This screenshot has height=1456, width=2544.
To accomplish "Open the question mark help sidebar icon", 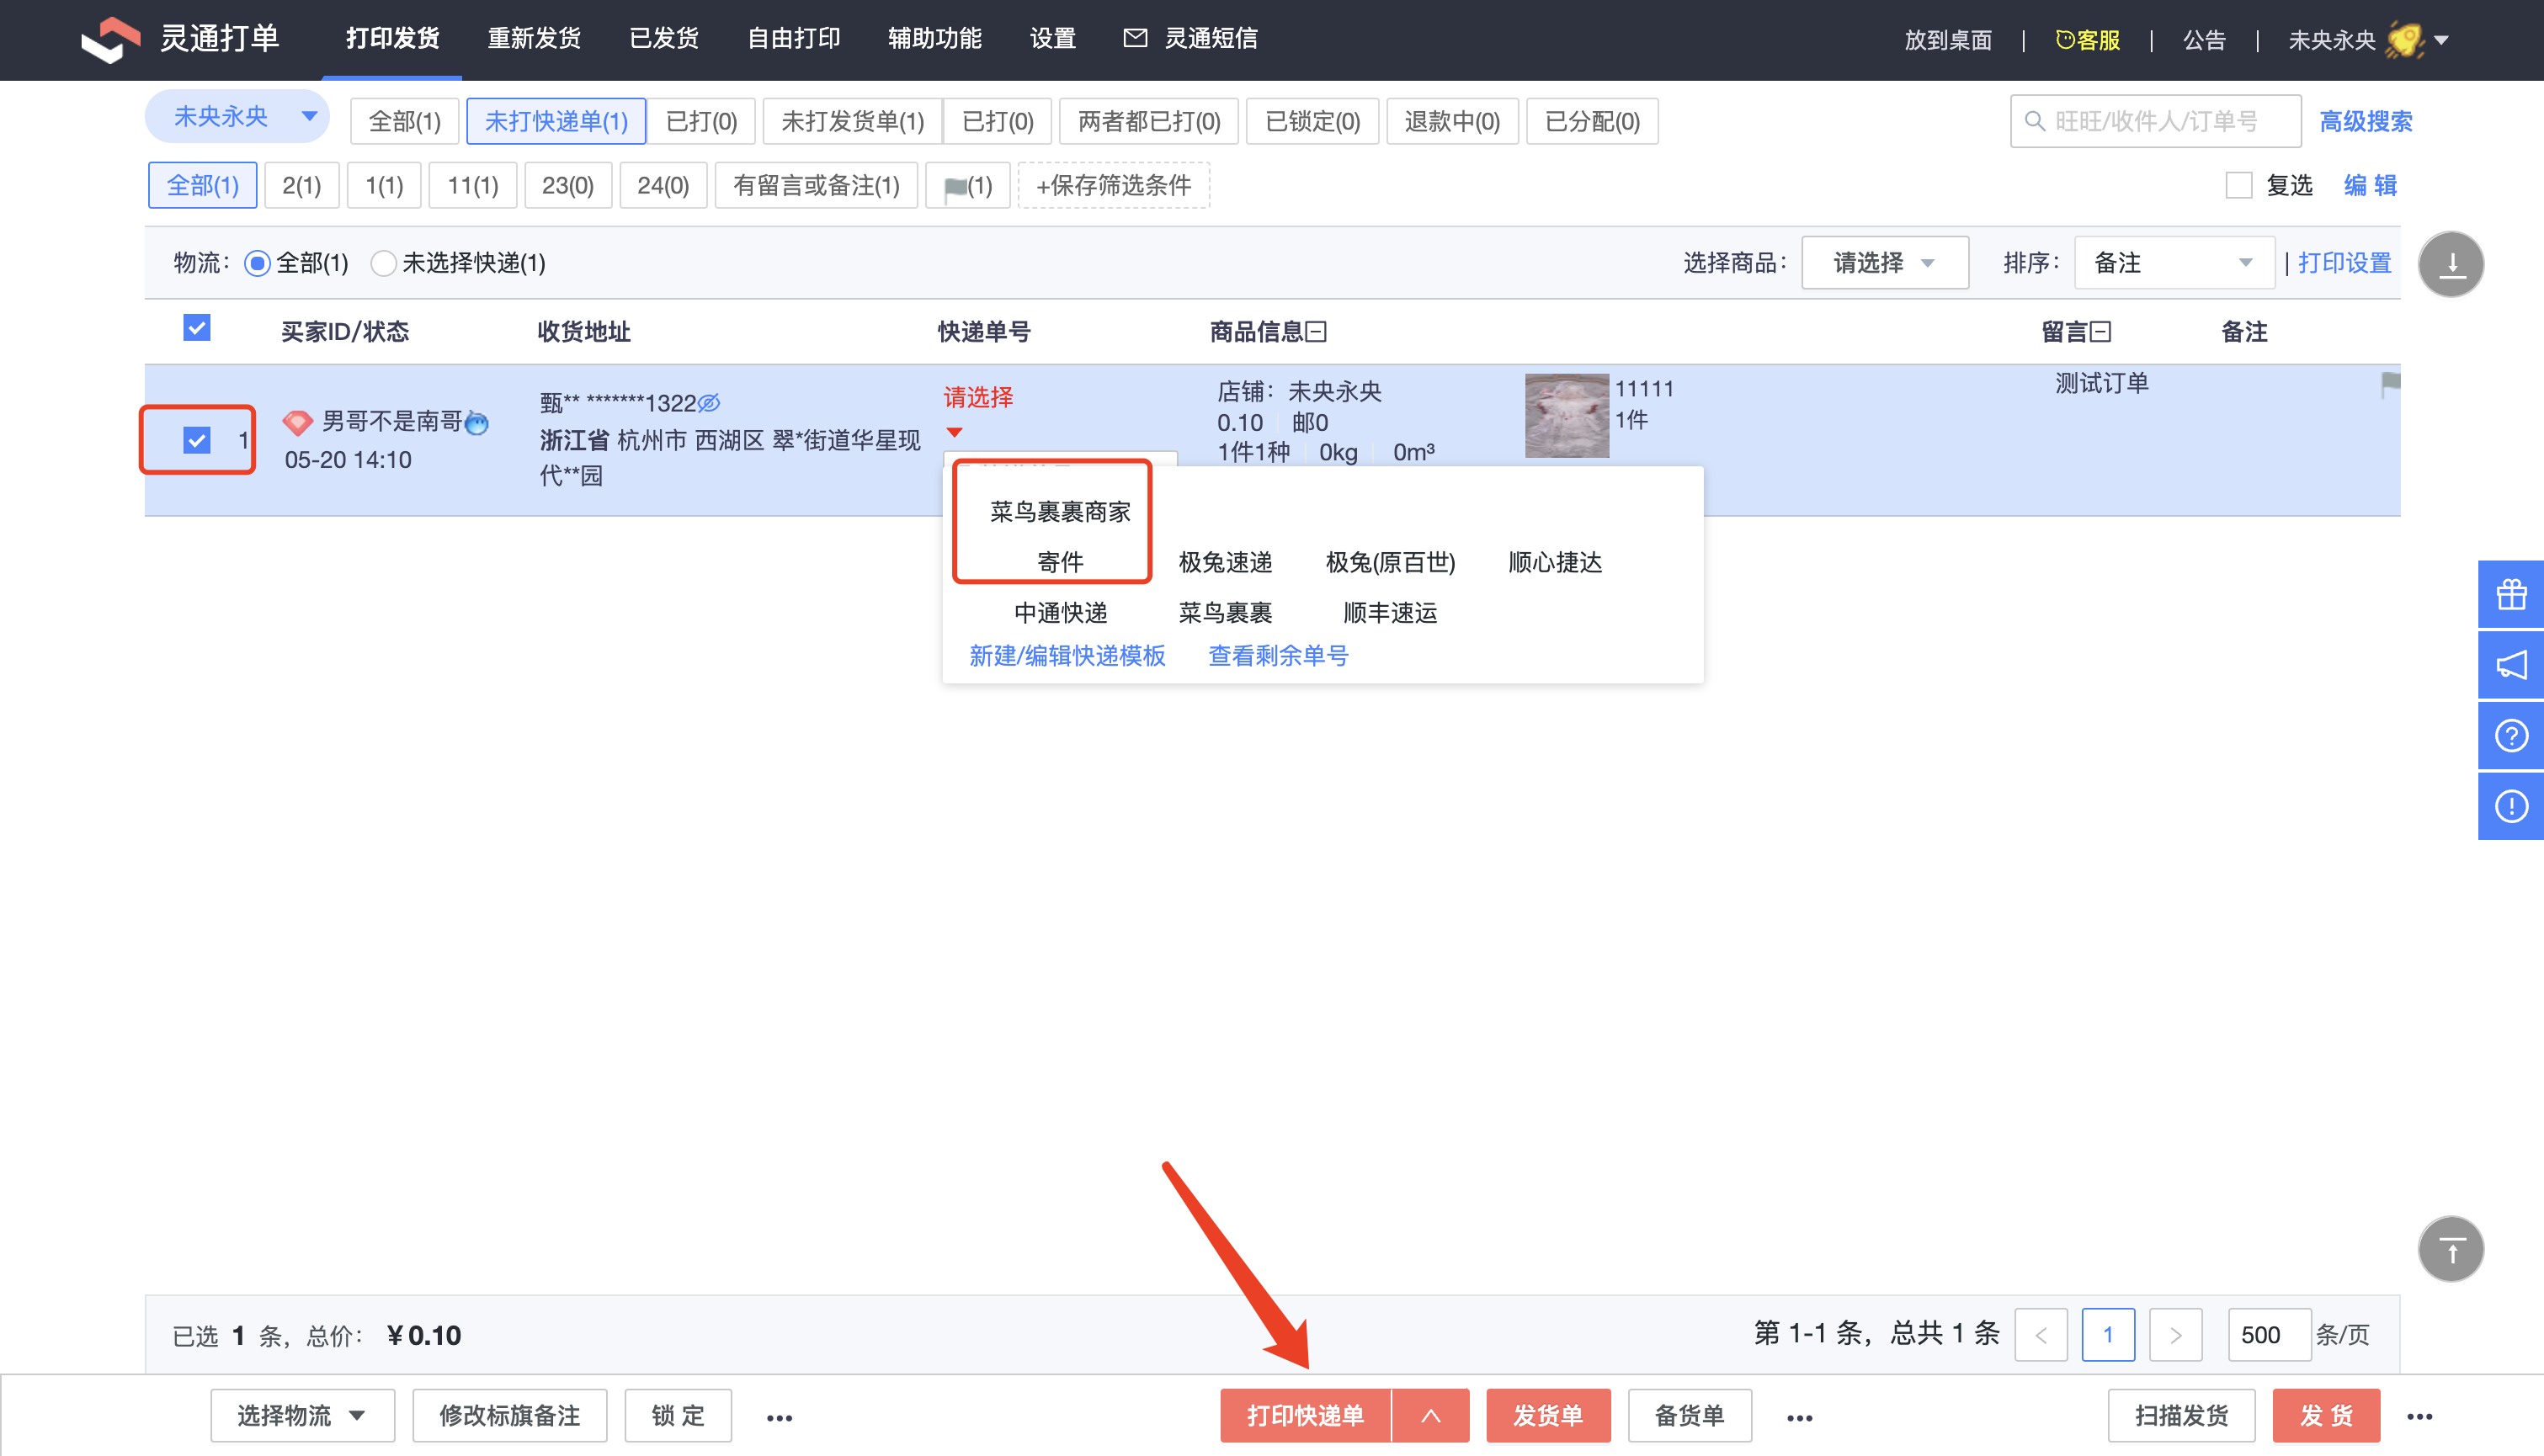I will [x=2511, y=736].
